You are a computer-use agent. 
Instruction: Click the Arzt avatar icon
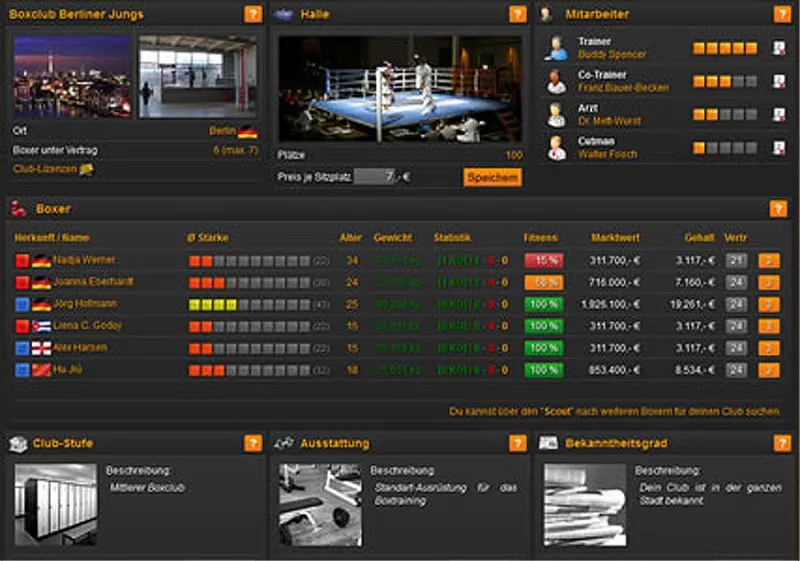point(556,115)
